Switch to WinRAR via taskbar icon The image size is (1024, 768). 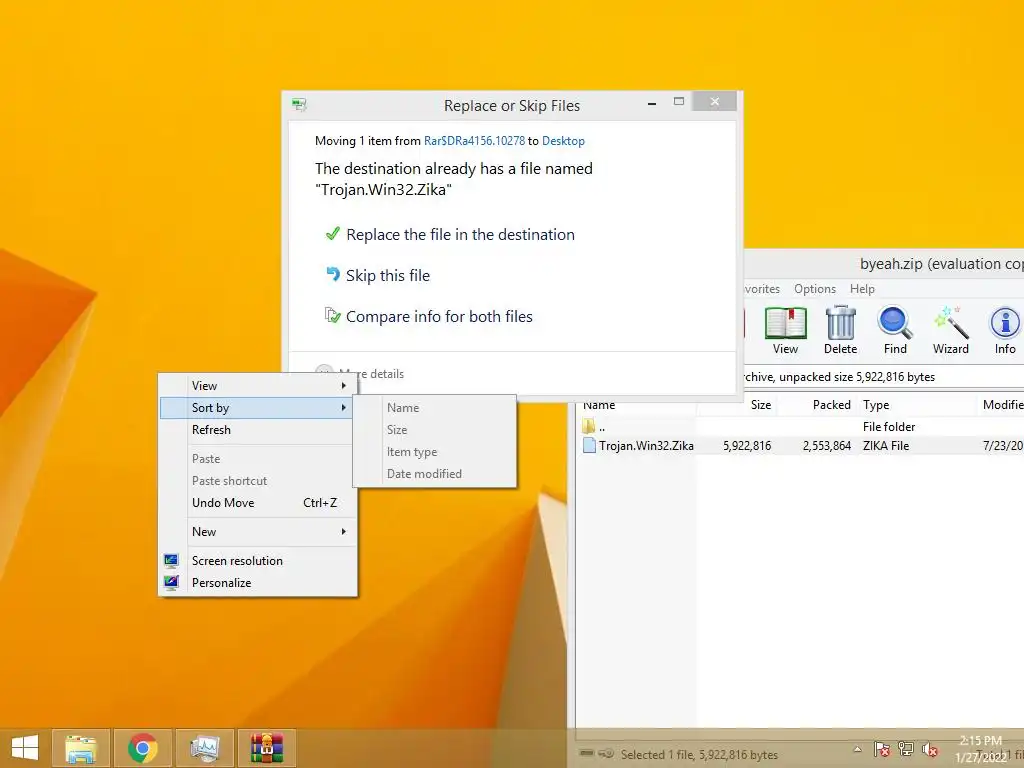tap(266, 748)
